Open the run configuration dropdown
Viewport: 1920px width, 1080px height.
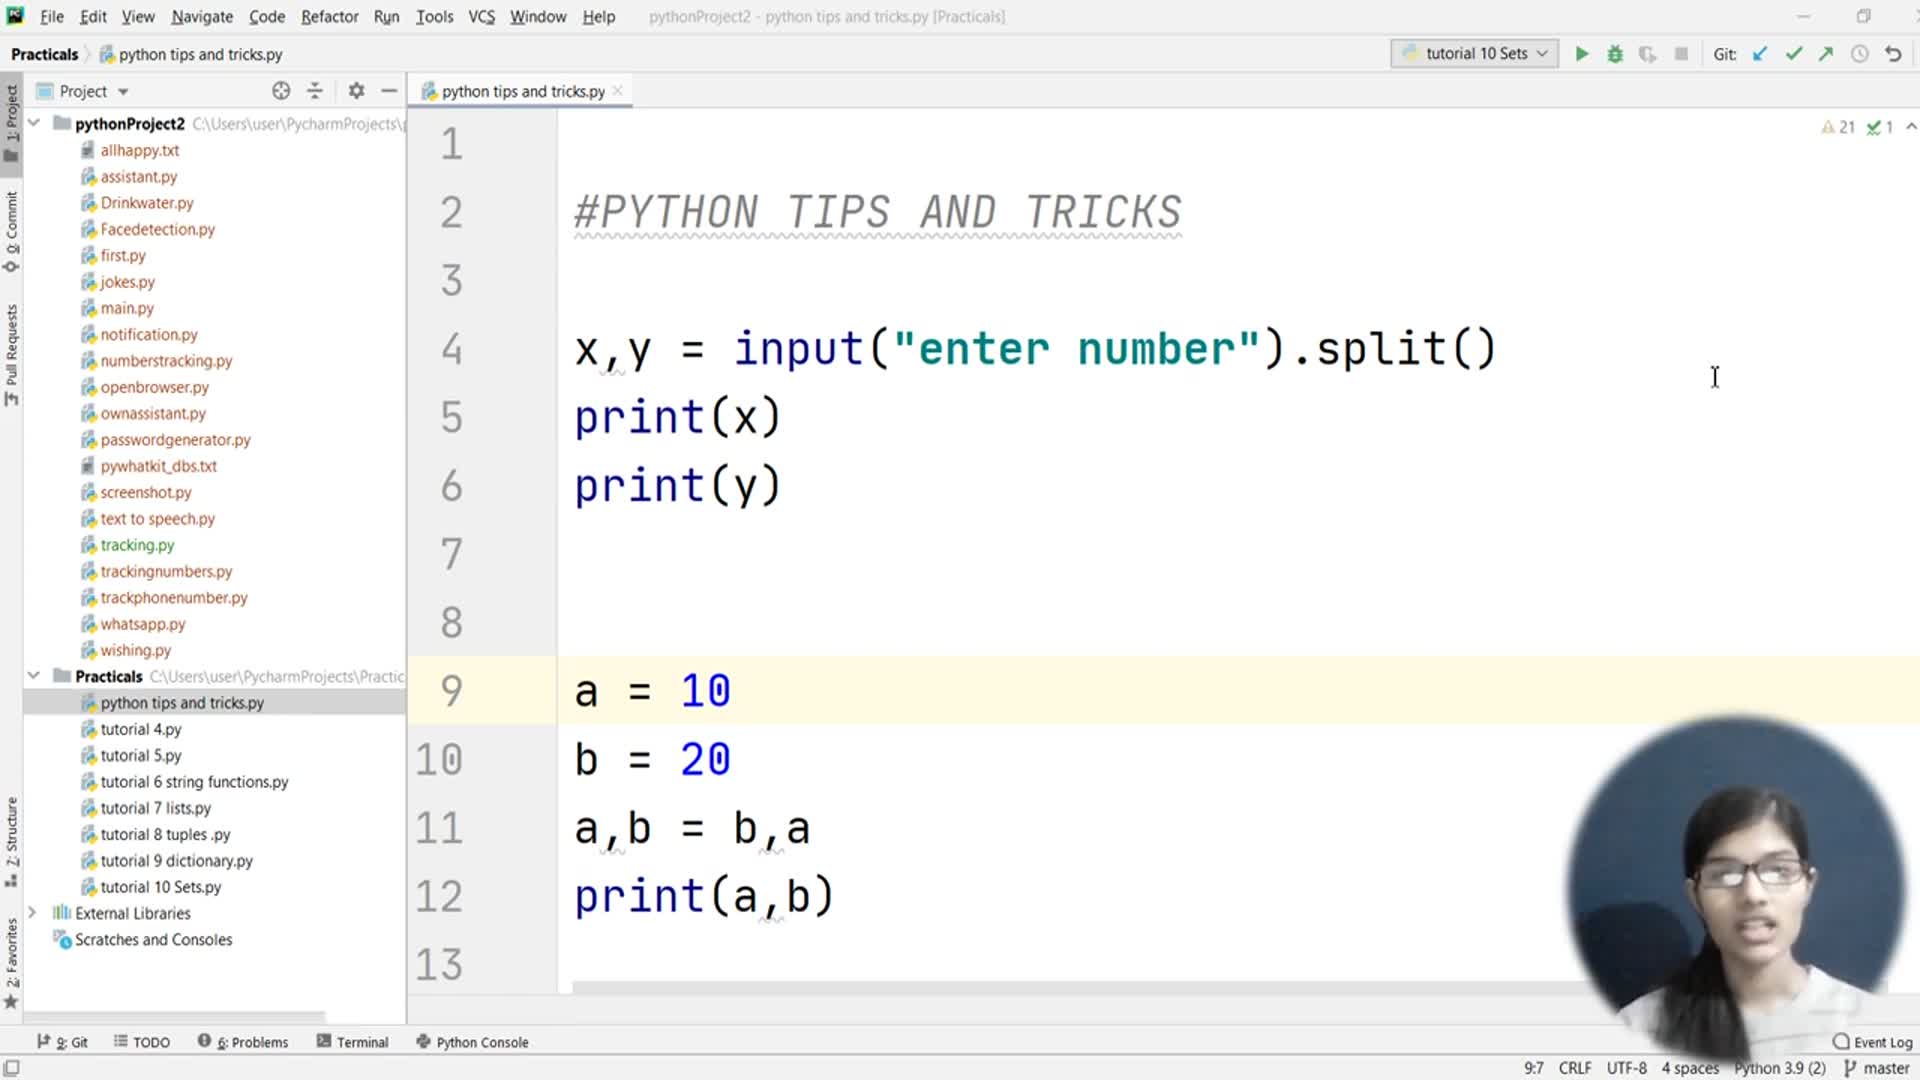(x=1474, y=54)
